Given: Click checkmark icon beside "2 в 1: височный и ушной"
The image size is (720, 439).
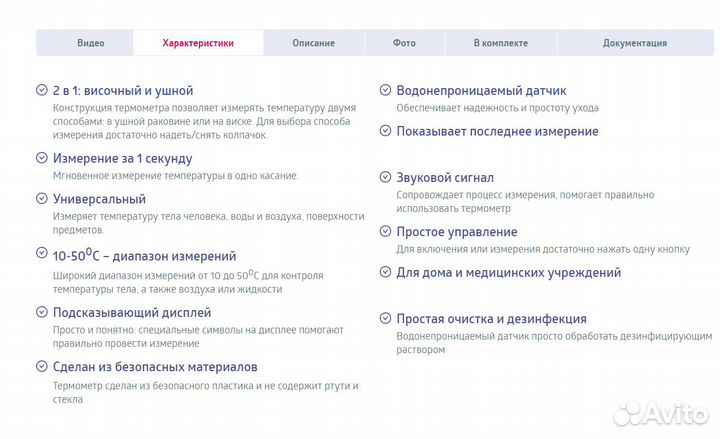Looking at the screenshot, I should coord(41,90).
